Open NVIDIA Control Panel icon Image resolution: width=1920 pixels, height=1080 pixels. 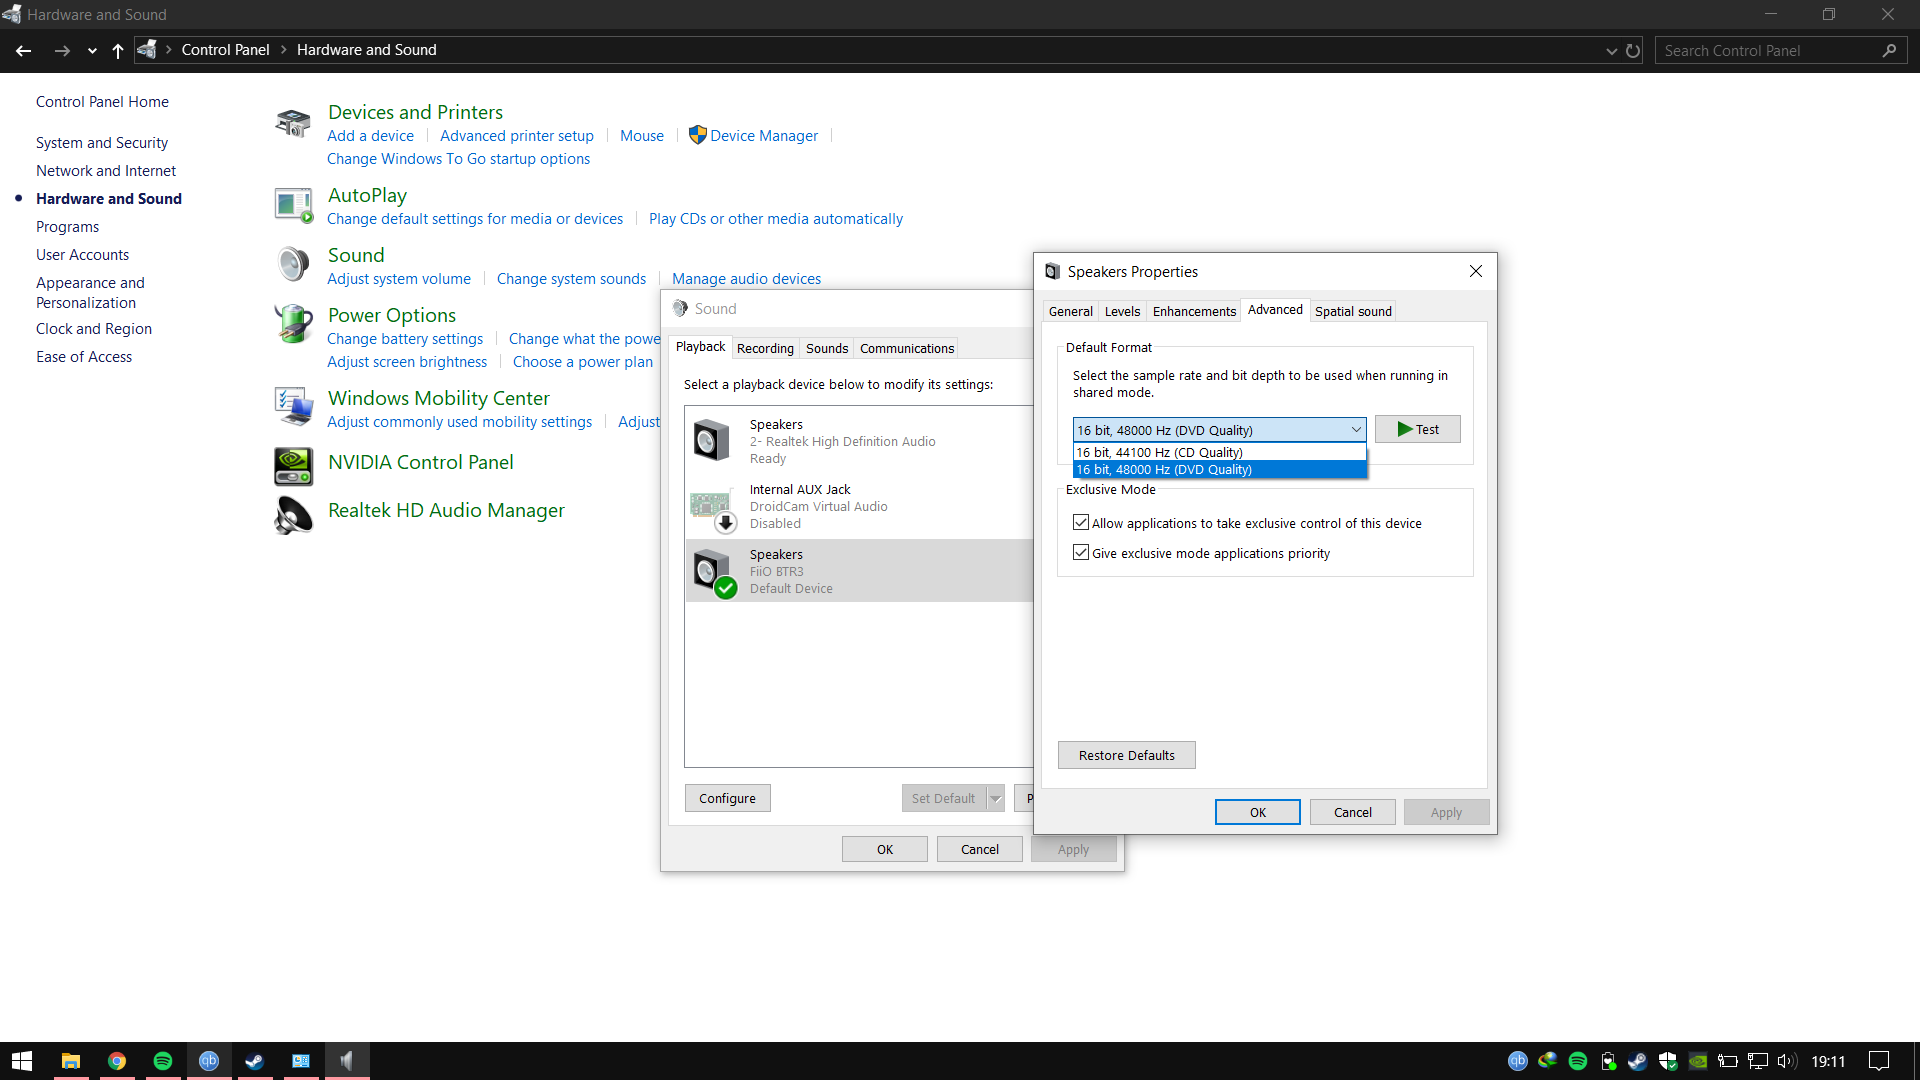point(293,466)
